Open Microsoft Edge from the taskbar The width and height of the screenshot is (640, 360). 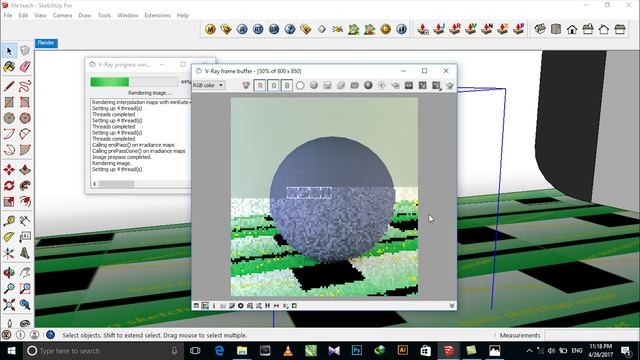tap(219, 351)
